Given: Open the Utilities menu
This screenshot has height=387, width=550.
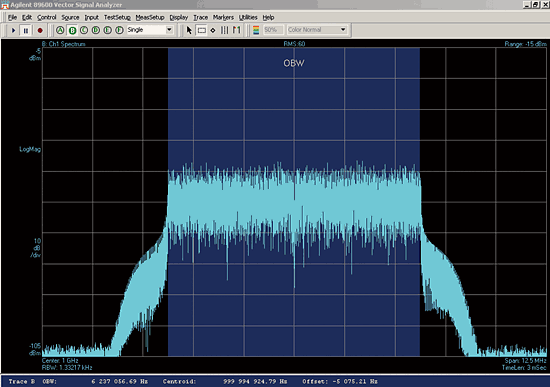Looking at the screenshot, I should pos(248,17).
